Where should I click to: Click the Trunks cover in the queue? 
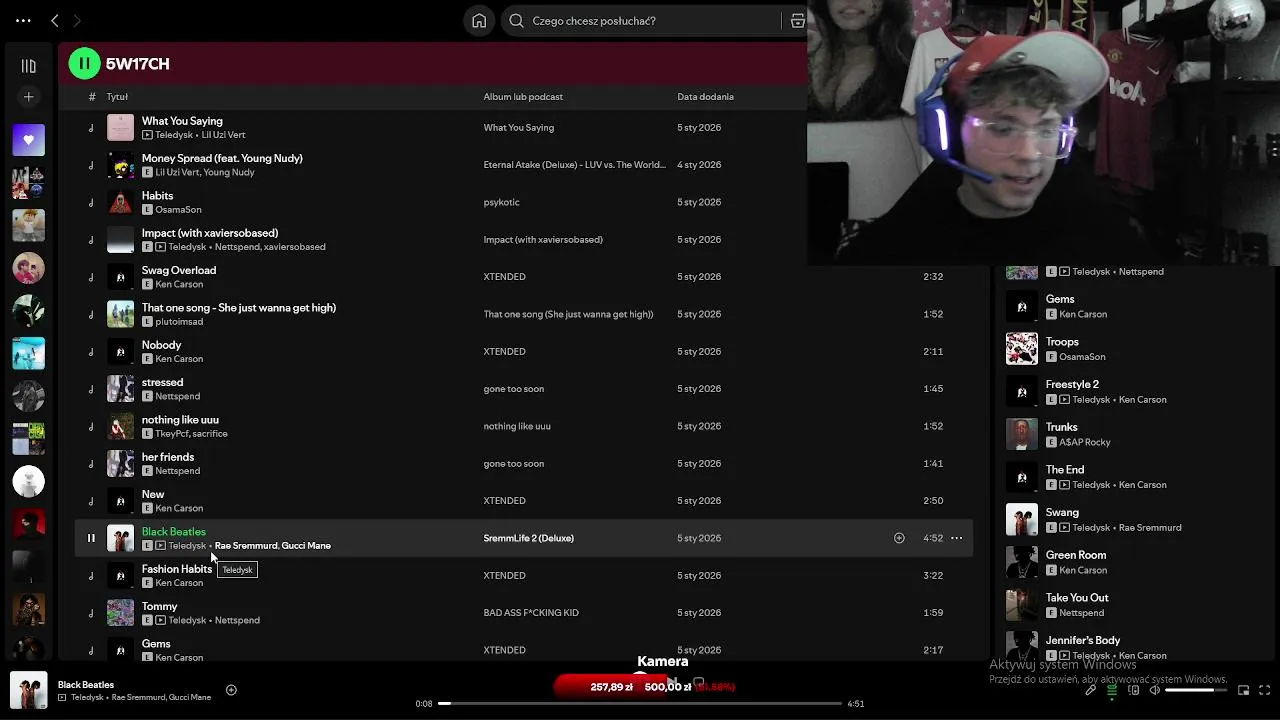1022,434
